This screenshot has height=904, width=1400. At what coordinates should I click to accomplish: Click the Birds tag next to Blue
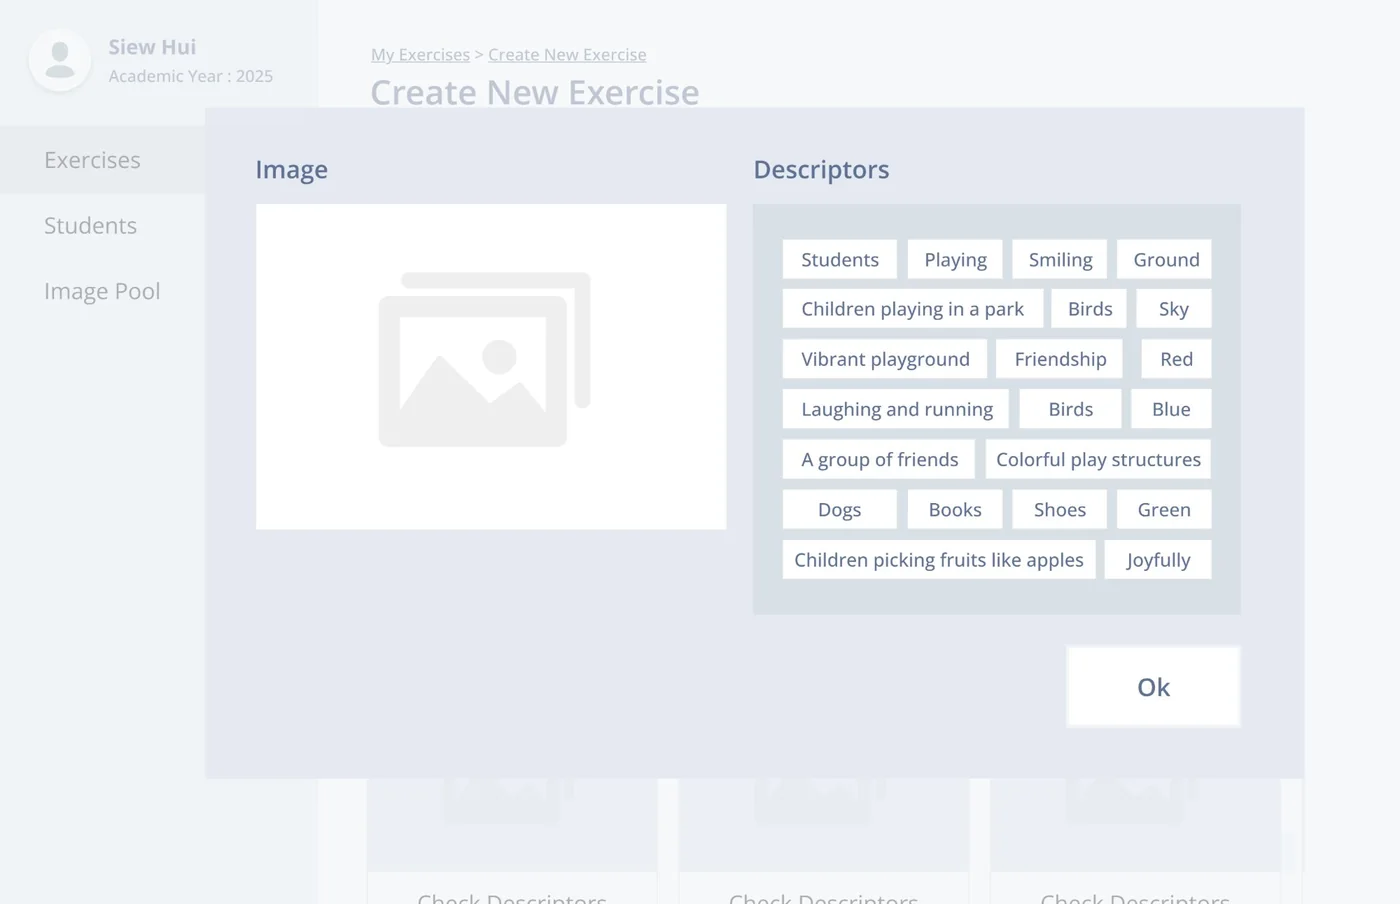point(1071,409)
